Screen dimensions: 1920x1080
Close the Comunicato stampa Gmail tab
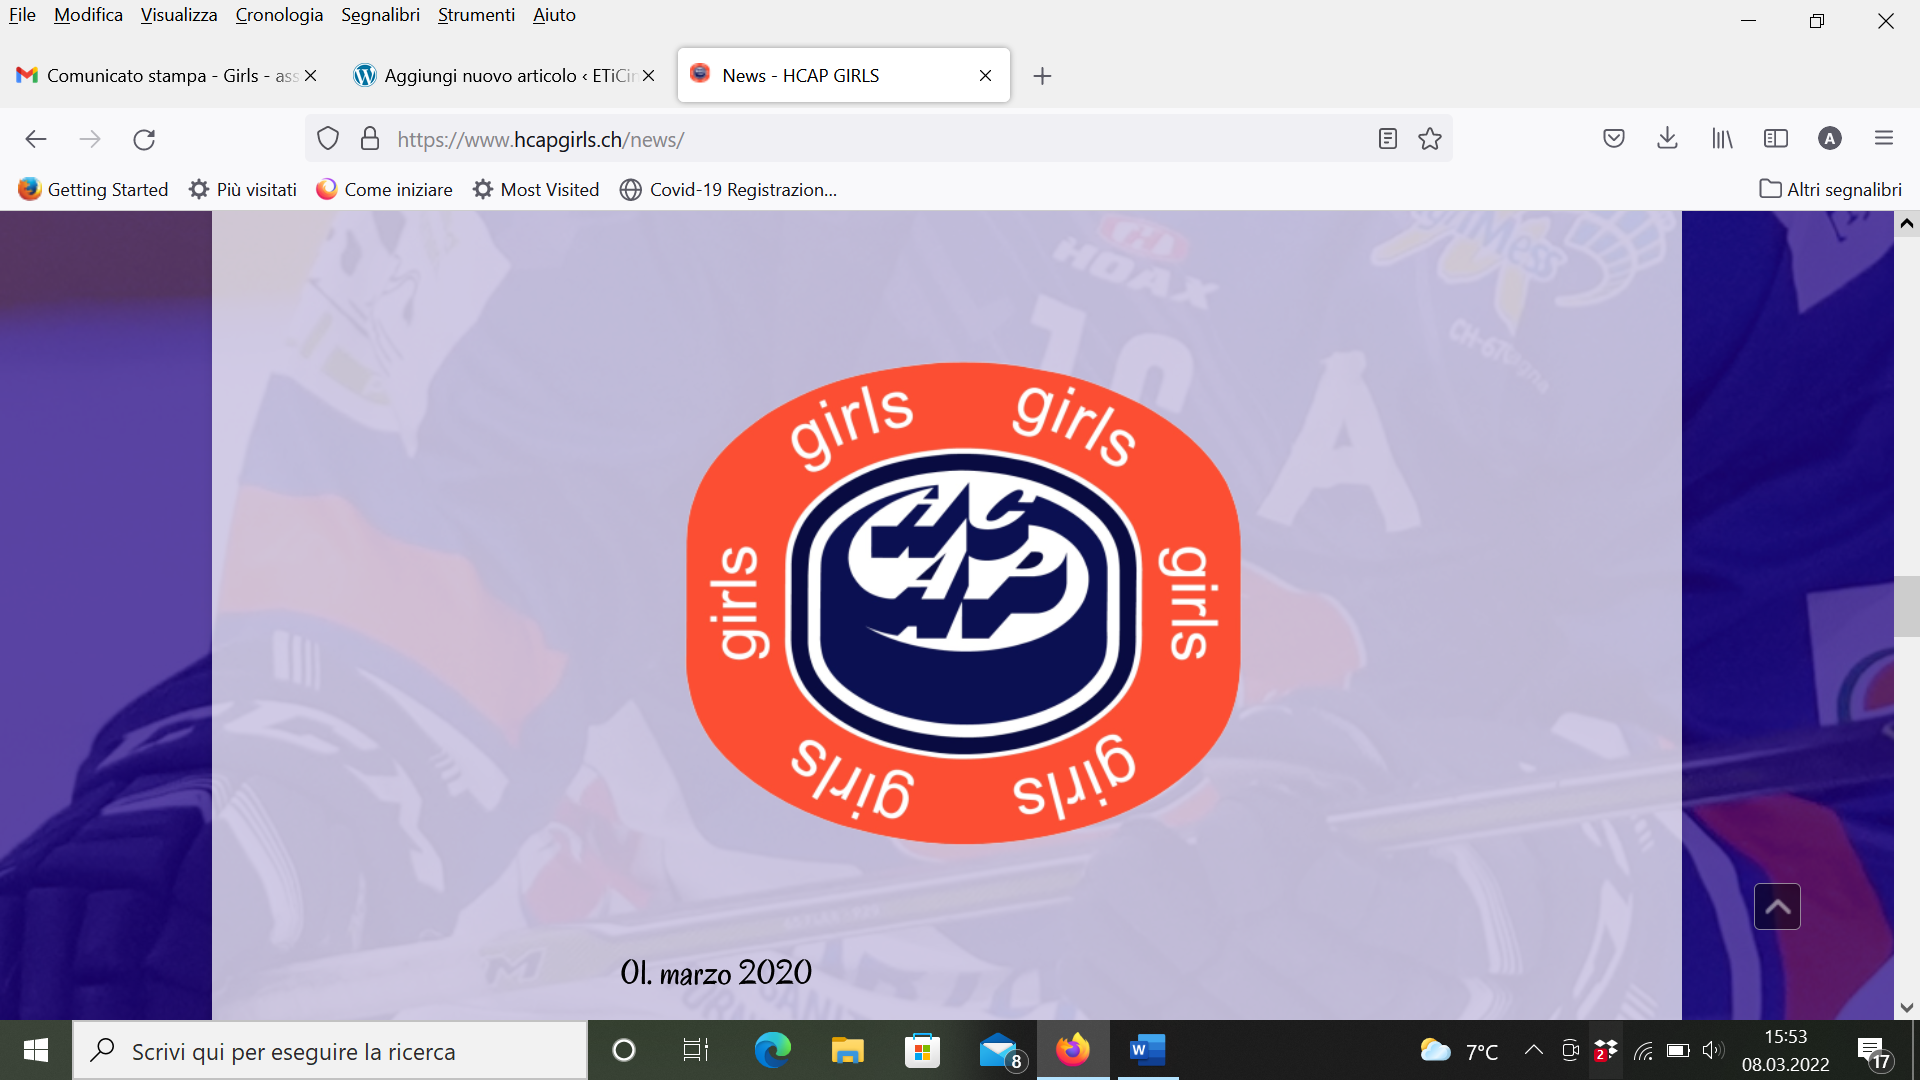[310, 76]
